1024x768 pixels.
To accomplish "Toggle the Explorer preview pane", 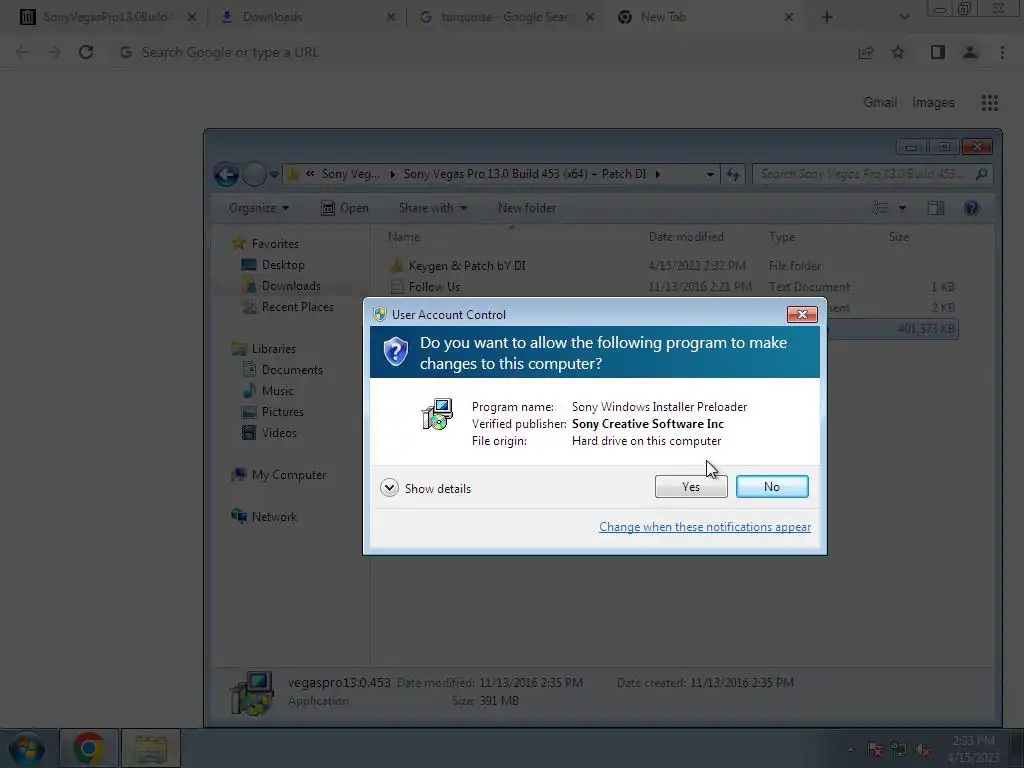I will click(936, 208).
